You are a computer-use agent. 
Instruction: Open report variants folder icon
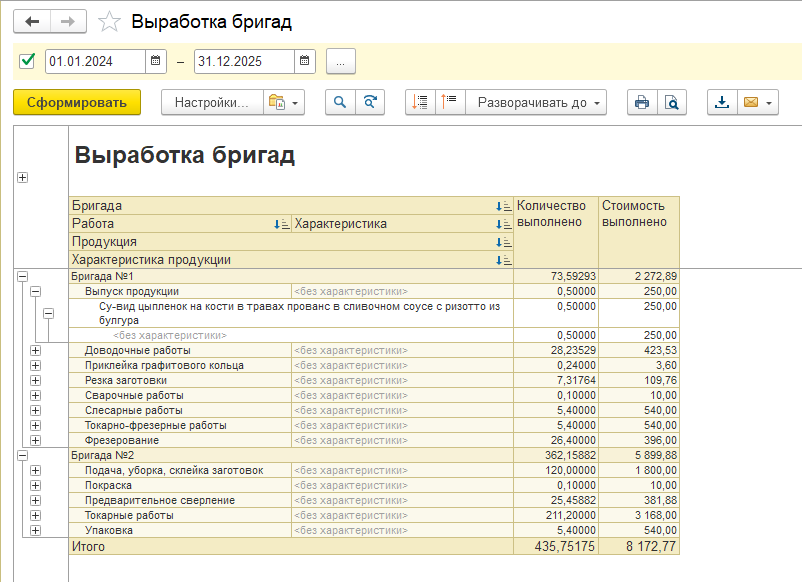[277, 102]
